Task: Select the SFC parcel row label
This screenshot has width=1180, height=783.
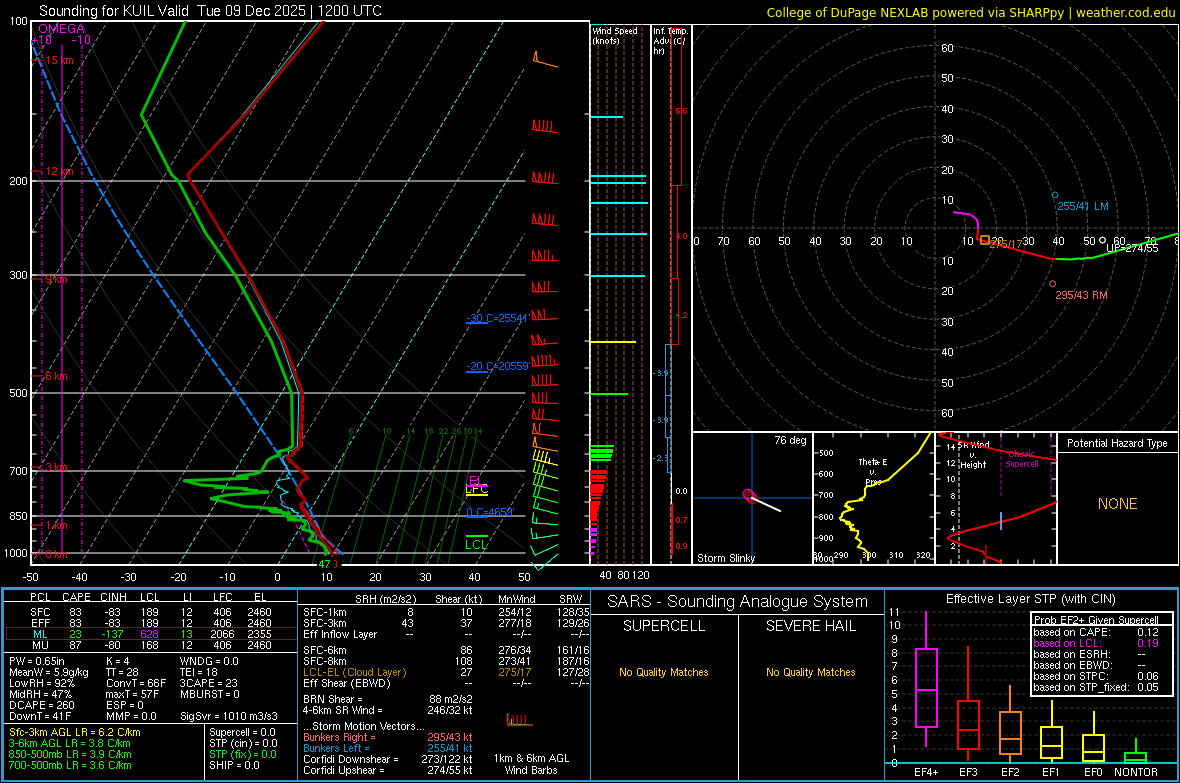Action: click(x=40, y=612)
